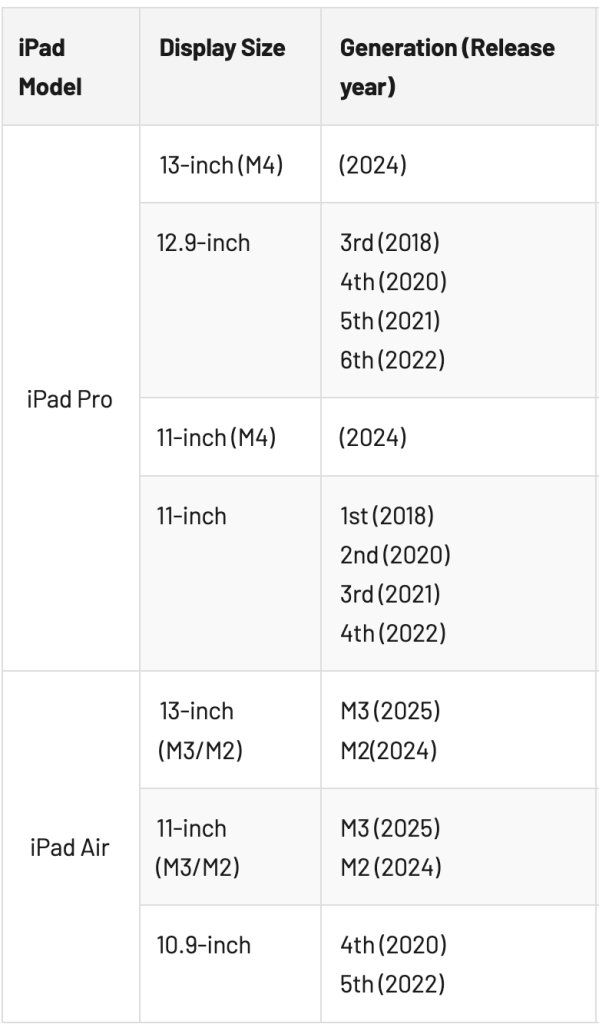Click the 5th (2021) generation entry
This screenshot has height=1024, width=599.
[x=390, y=321]
